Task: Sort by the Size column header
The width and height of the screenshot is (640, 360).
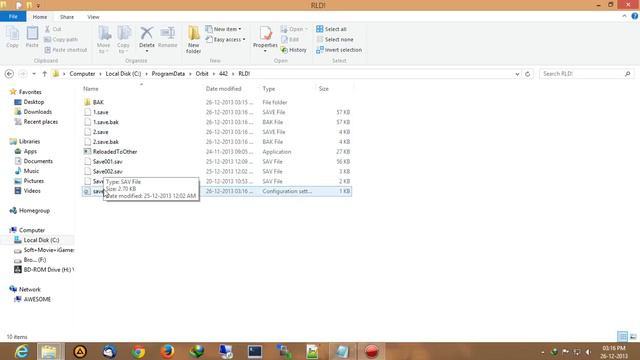Action: click(324, 89)
